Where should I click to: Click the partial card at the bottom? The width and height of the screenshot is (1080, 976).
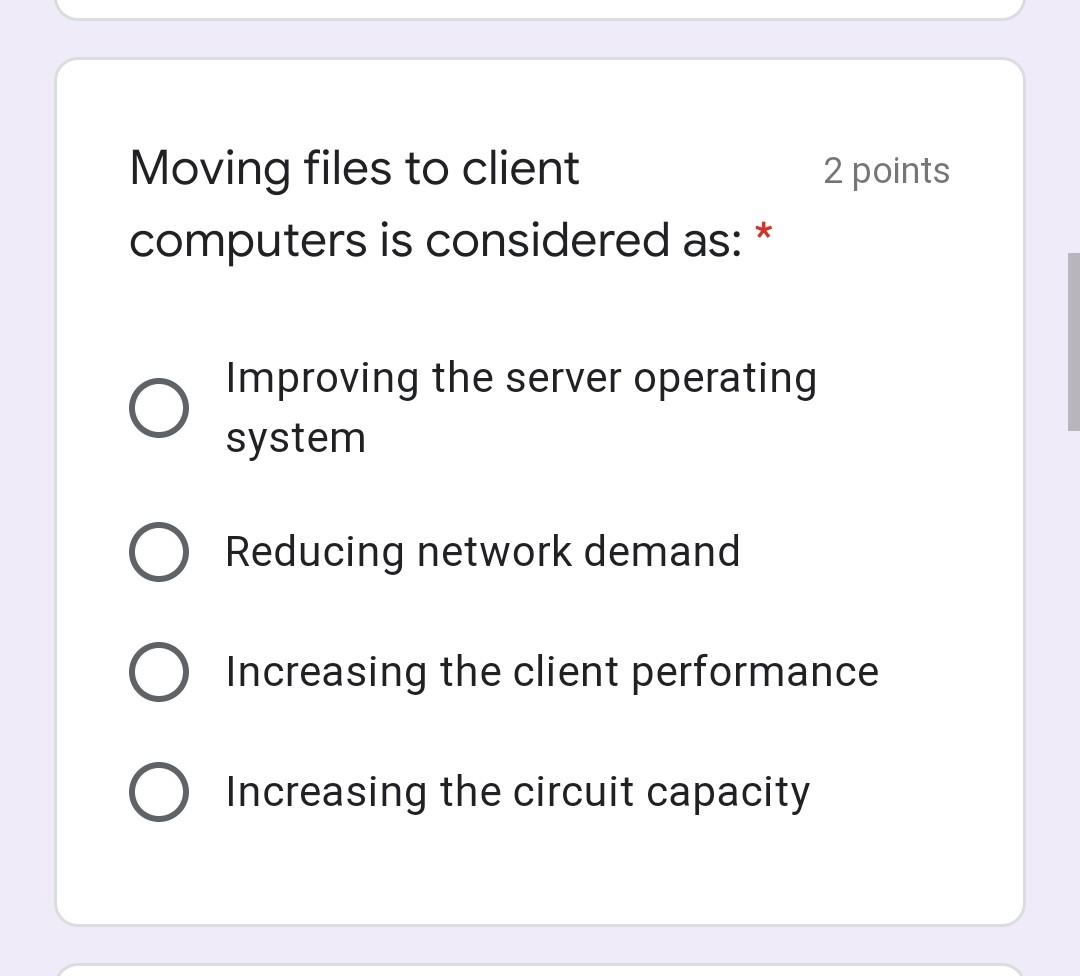pos(540,968)
